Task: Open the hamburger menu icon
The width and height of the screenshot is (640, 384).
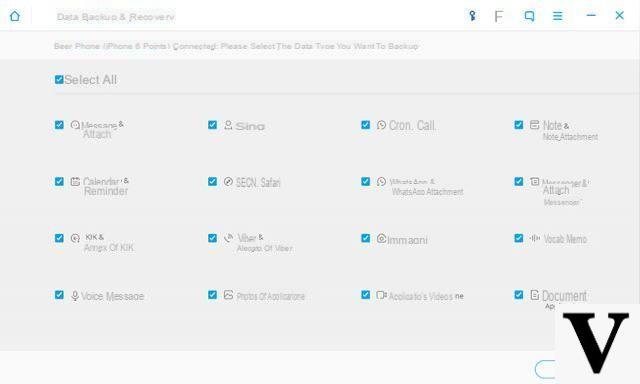Action: (x=558, y=16)
